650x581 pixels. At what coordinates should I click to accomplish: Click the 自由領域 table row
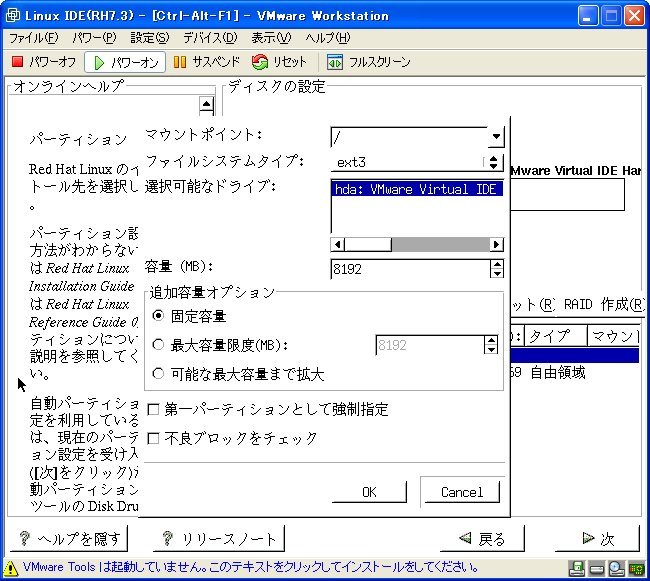click(x=575, y=372)
